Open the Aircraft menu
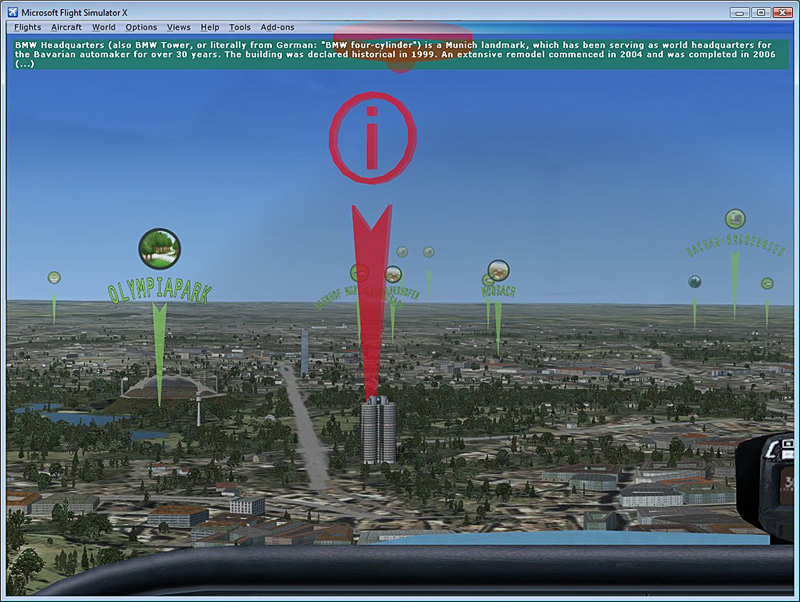 click(66, 27)
